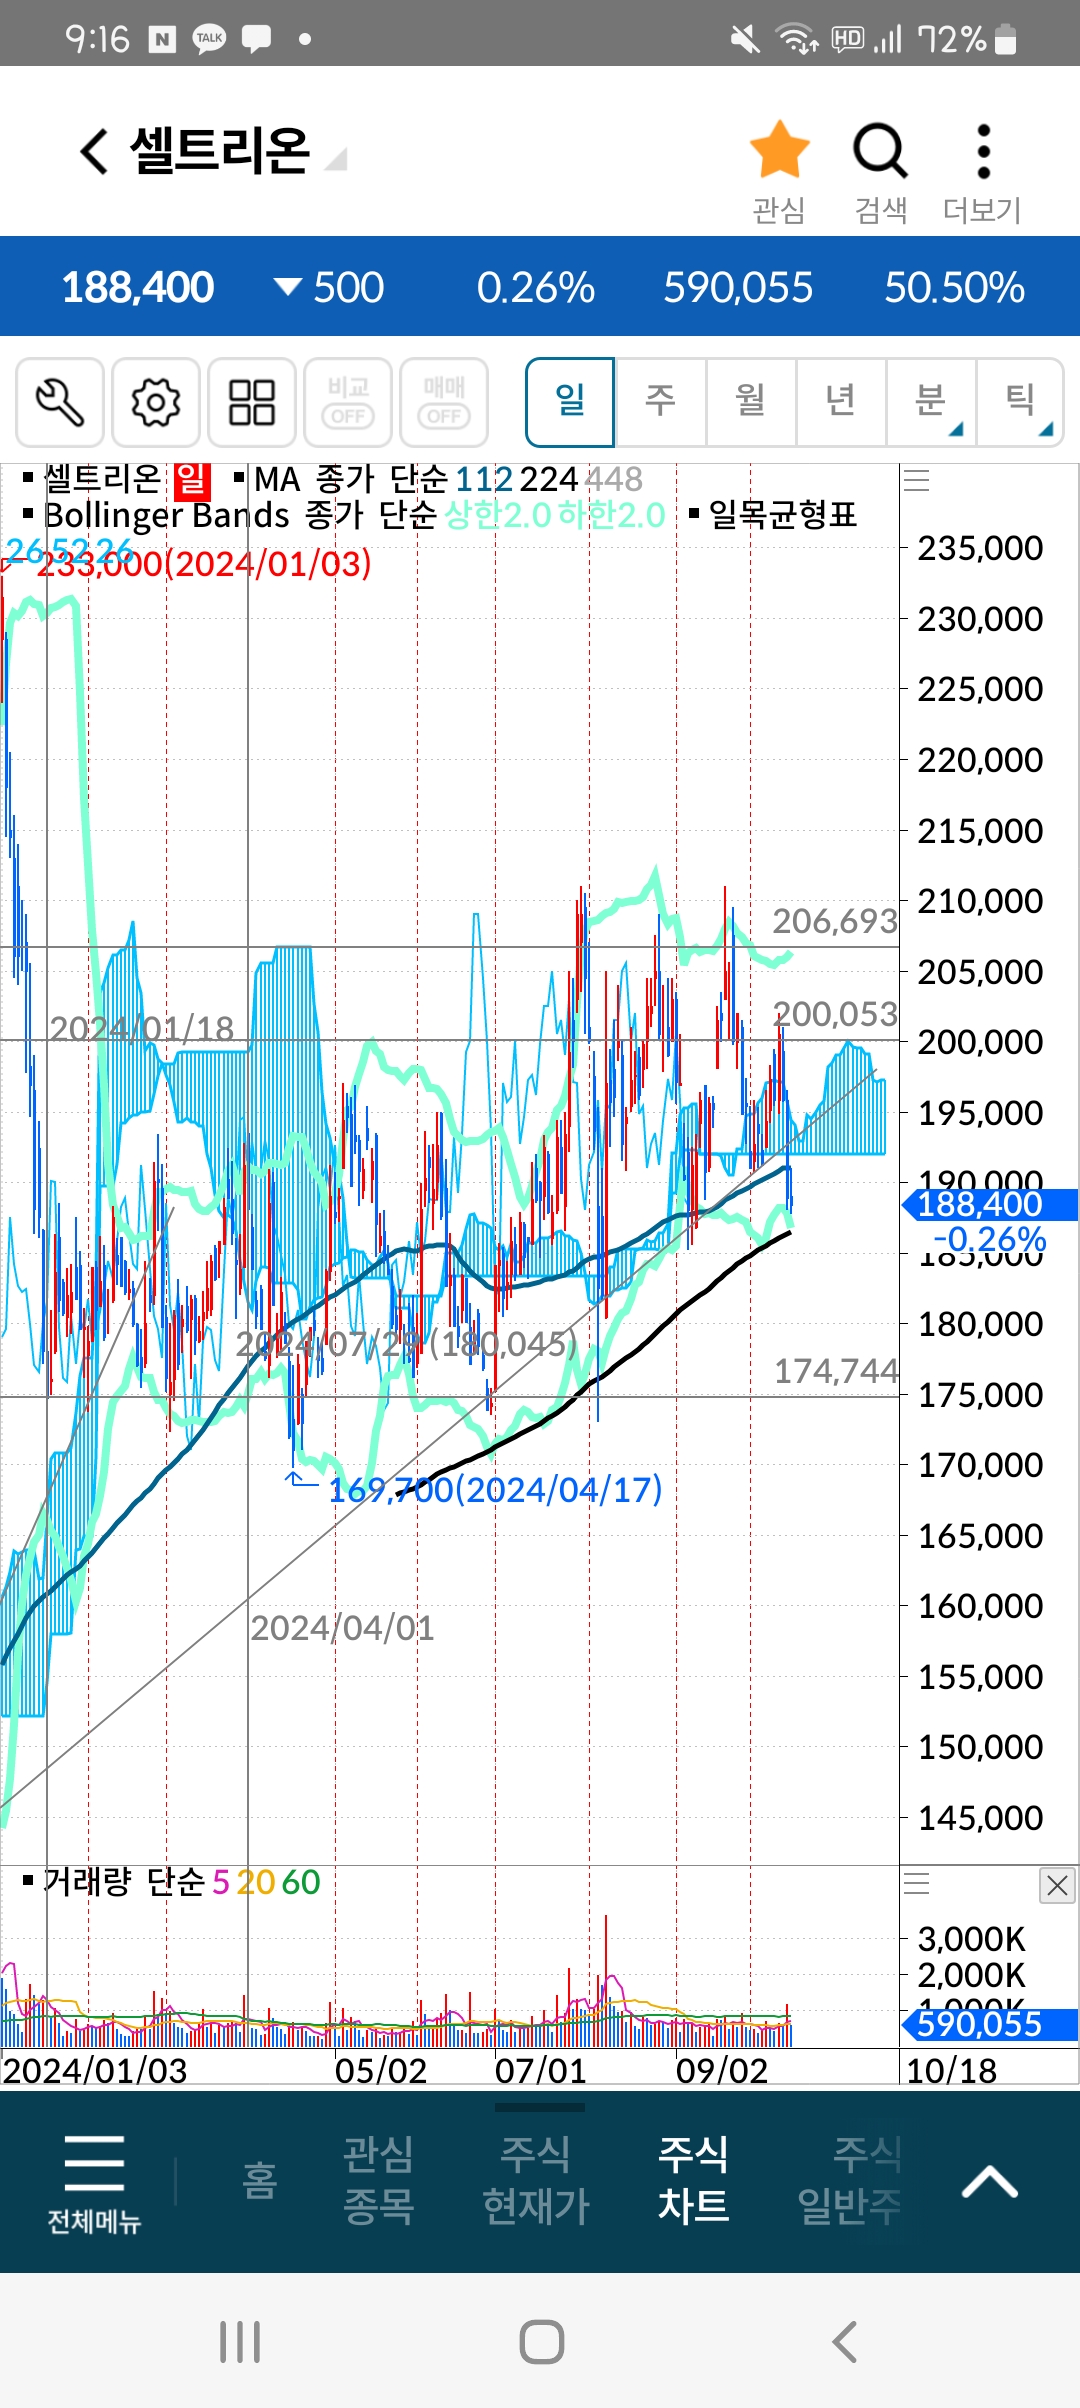Tap KakaoTalk notification icon in status bar
The height and width of the screenshot is (2408, 1080).
(209, 39)
